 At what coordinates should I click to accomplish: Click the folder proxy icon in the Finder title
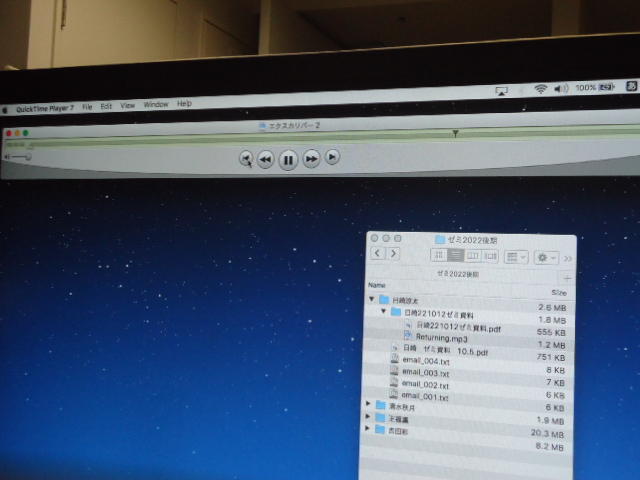point(440,239)
